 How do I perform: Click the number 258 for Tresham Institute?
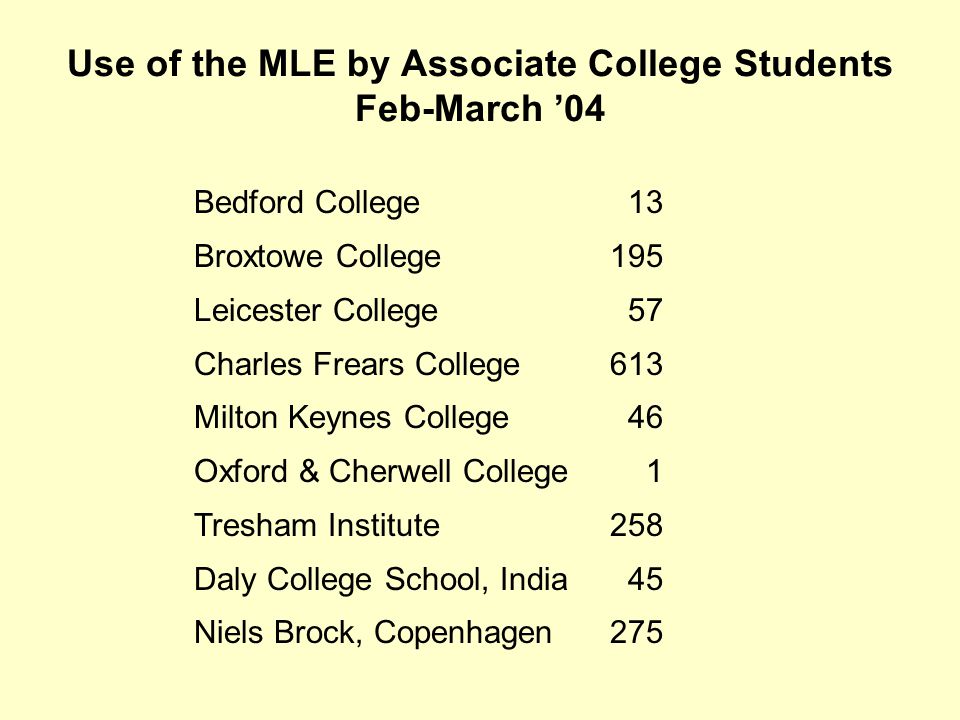(x=636, y=525)
